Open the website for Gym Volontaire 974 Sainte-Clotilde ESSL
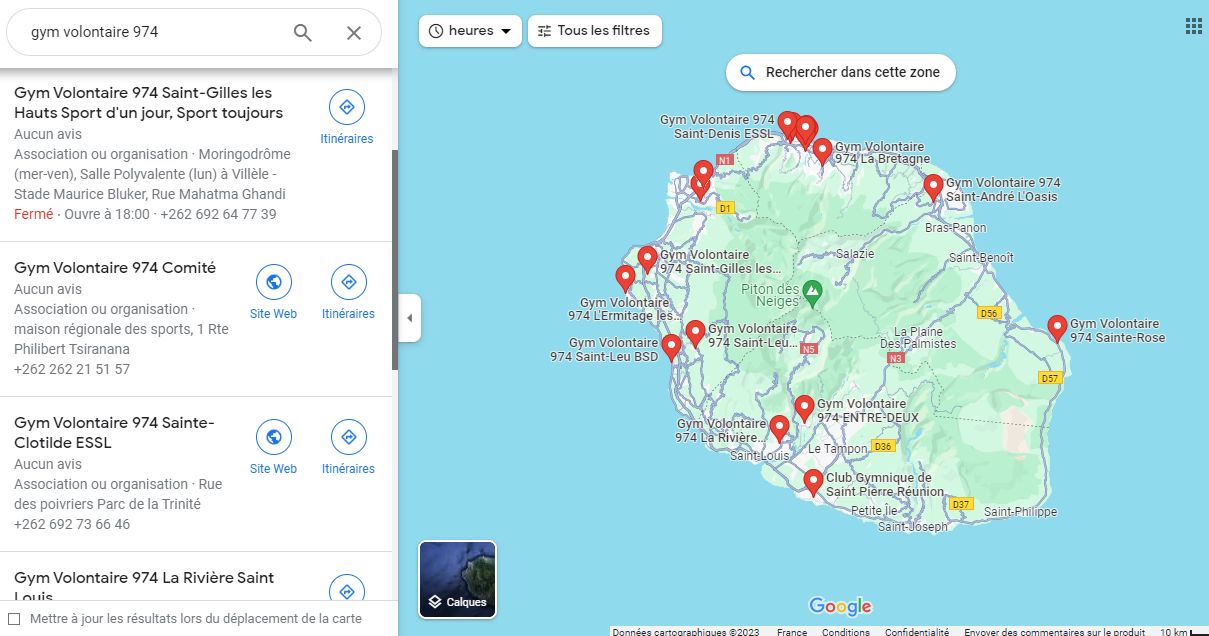 274,437
